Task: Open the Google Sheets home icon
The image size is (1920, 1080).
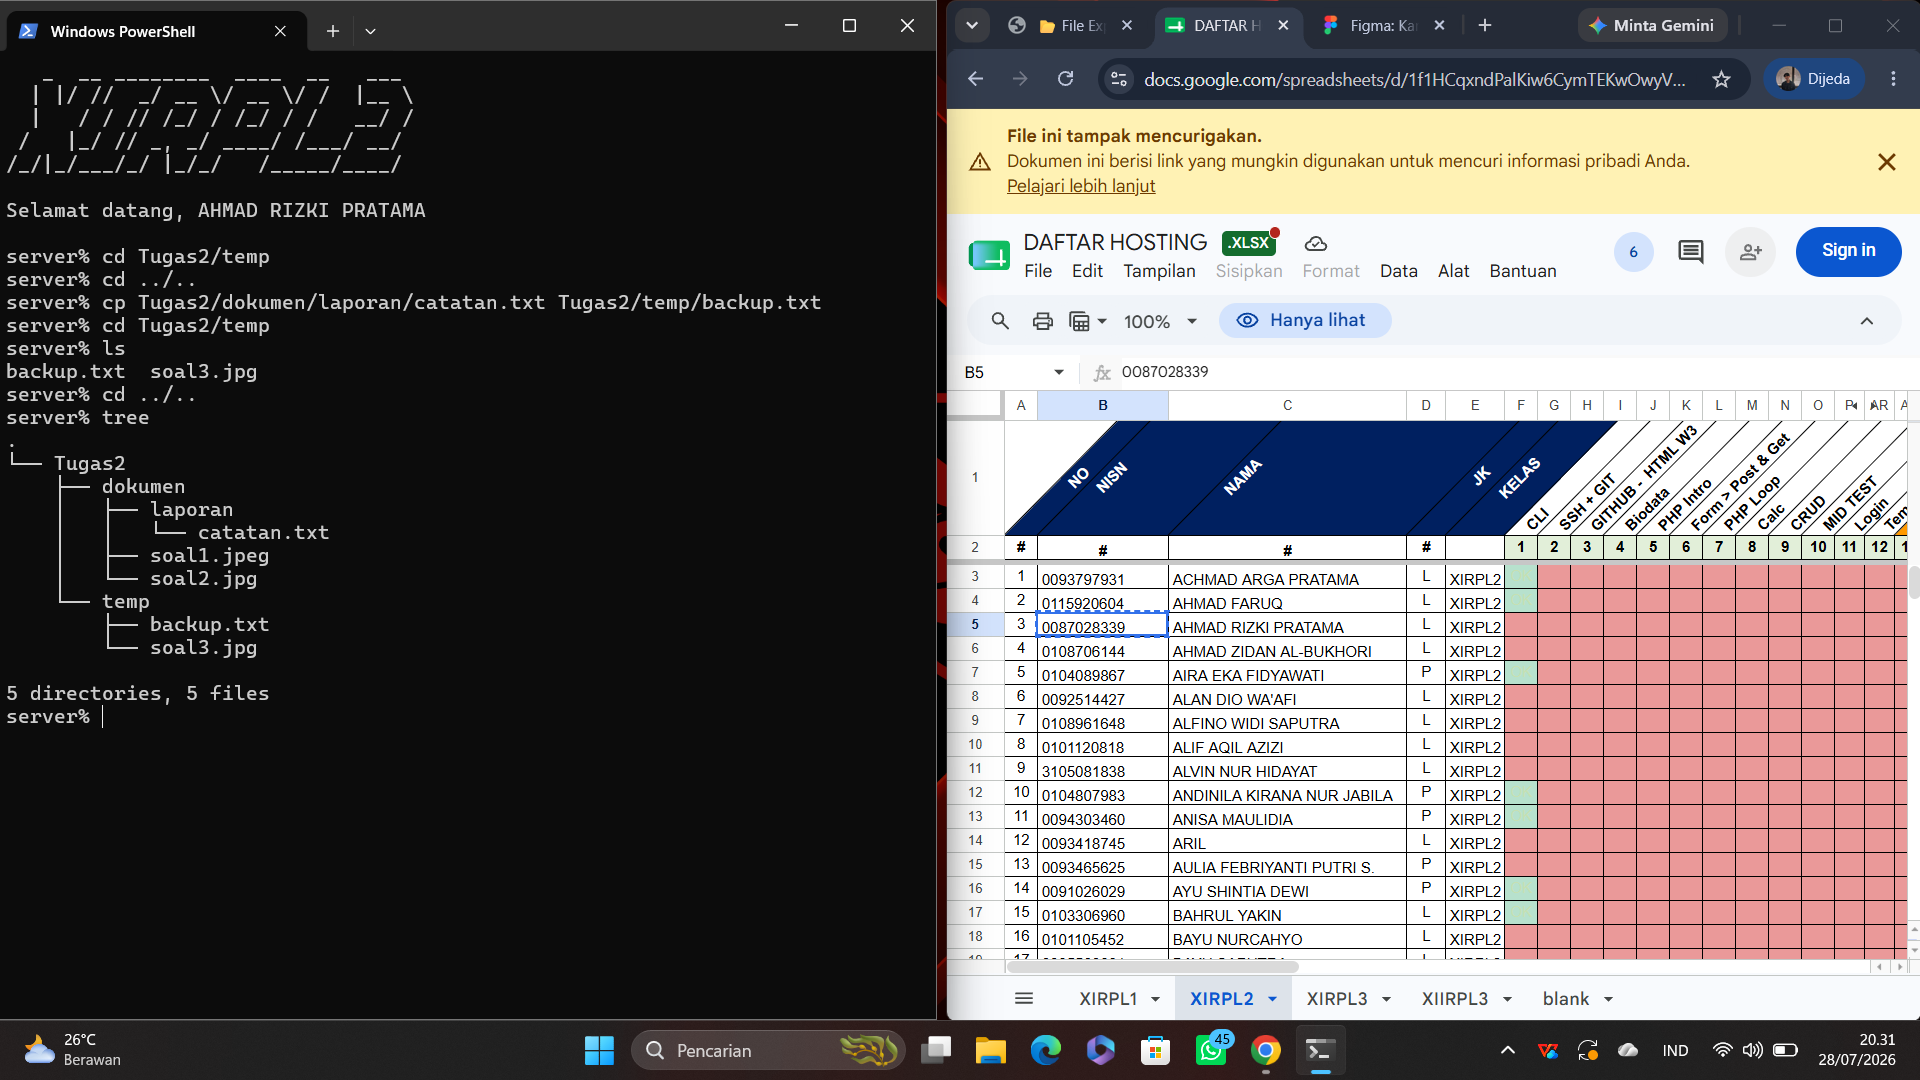Action: [x=989, y=255]
